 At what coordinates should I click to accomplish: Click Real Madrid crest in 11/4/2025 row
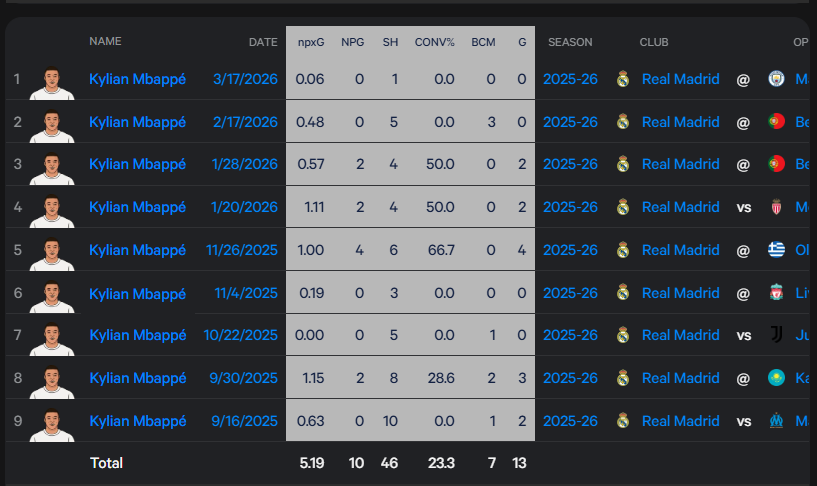(623, 293)
